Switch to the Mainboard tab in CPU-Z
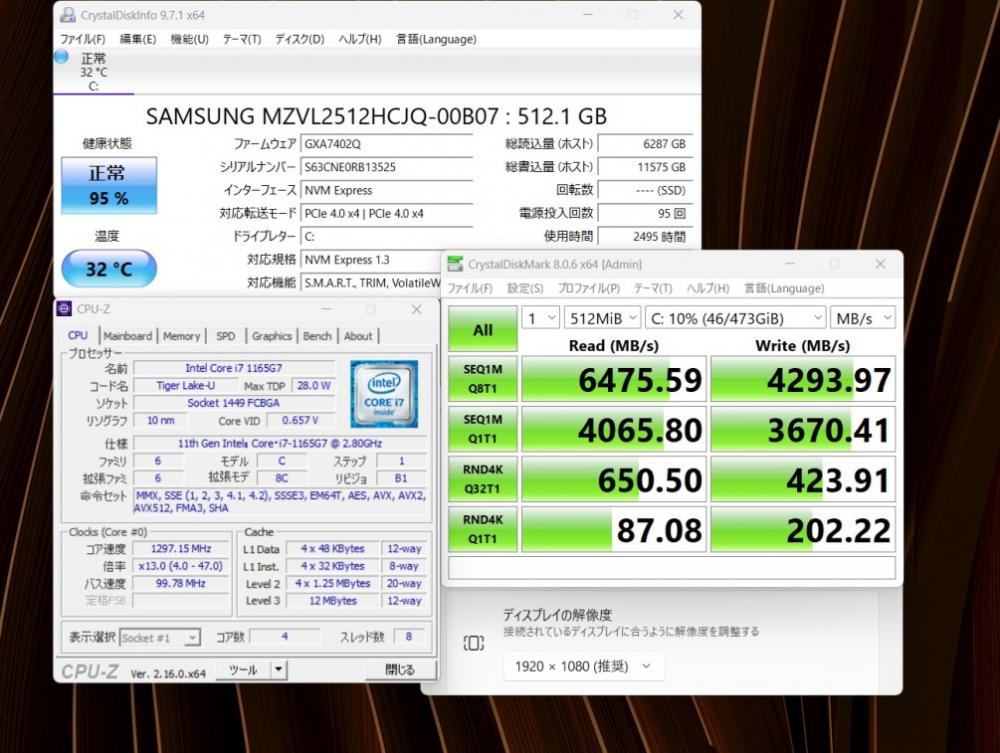Screen dimensions: 1000x753 (128, 336)
